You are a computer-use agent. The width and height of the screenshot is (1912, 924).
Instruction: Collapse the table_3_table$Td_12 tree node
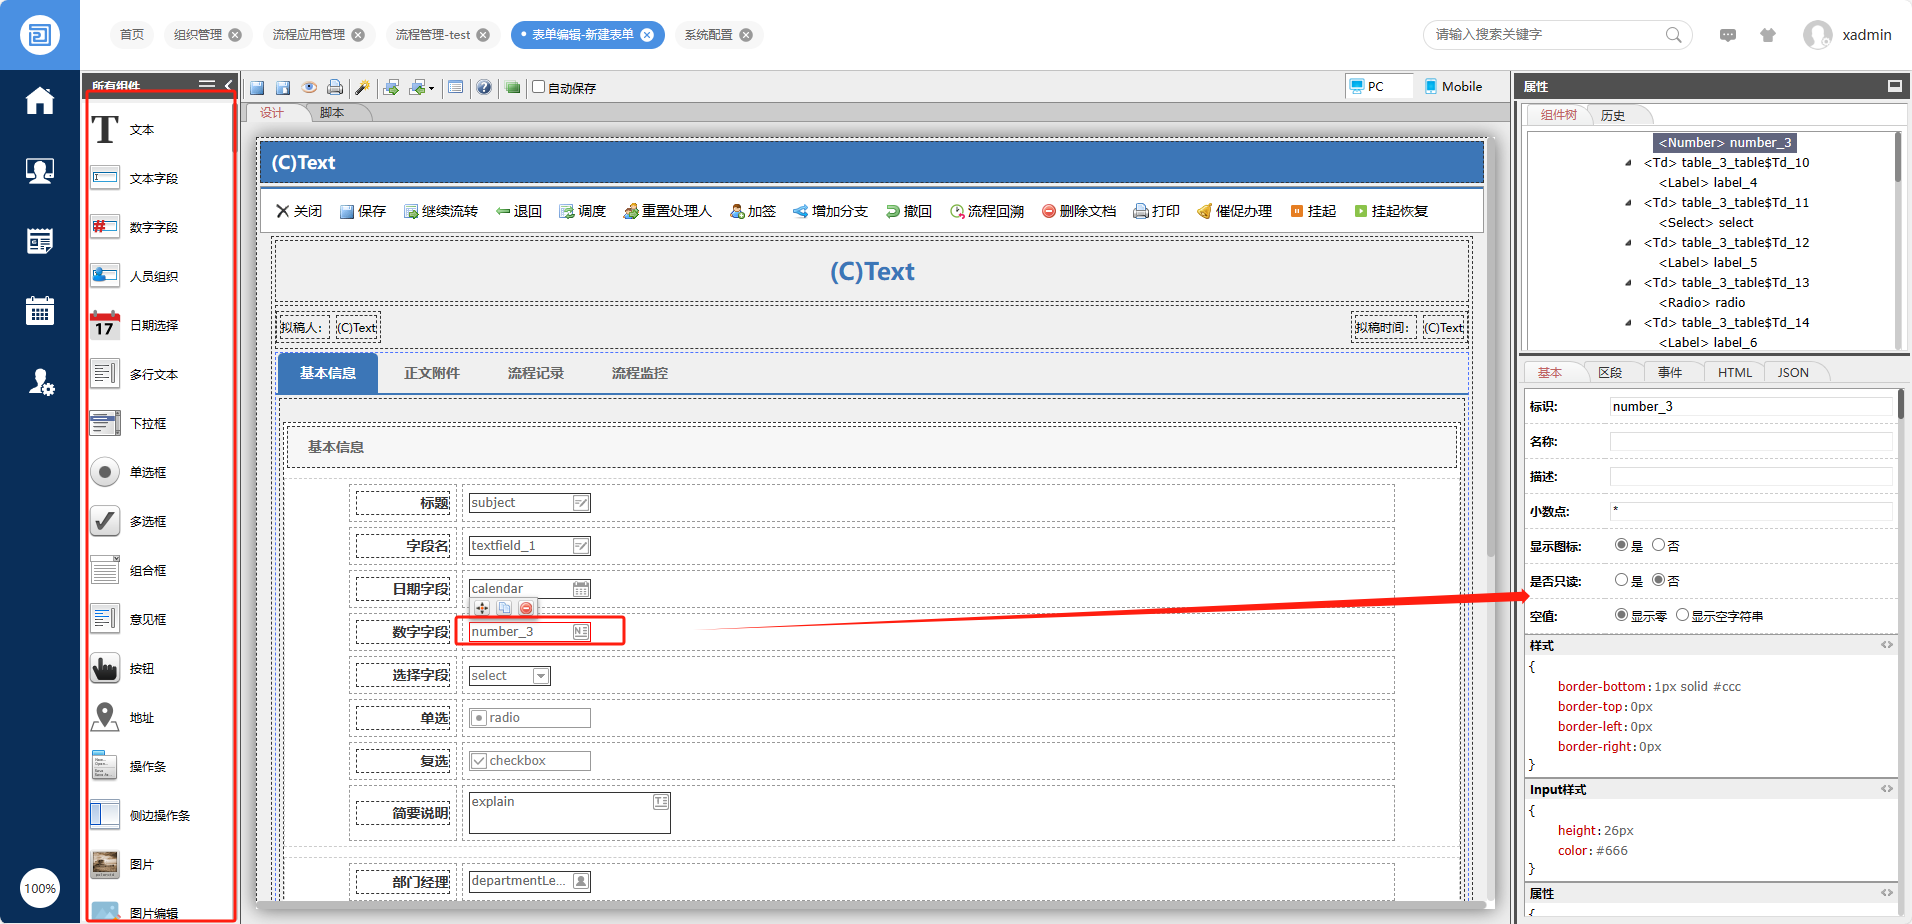[x=1629, y=243]
